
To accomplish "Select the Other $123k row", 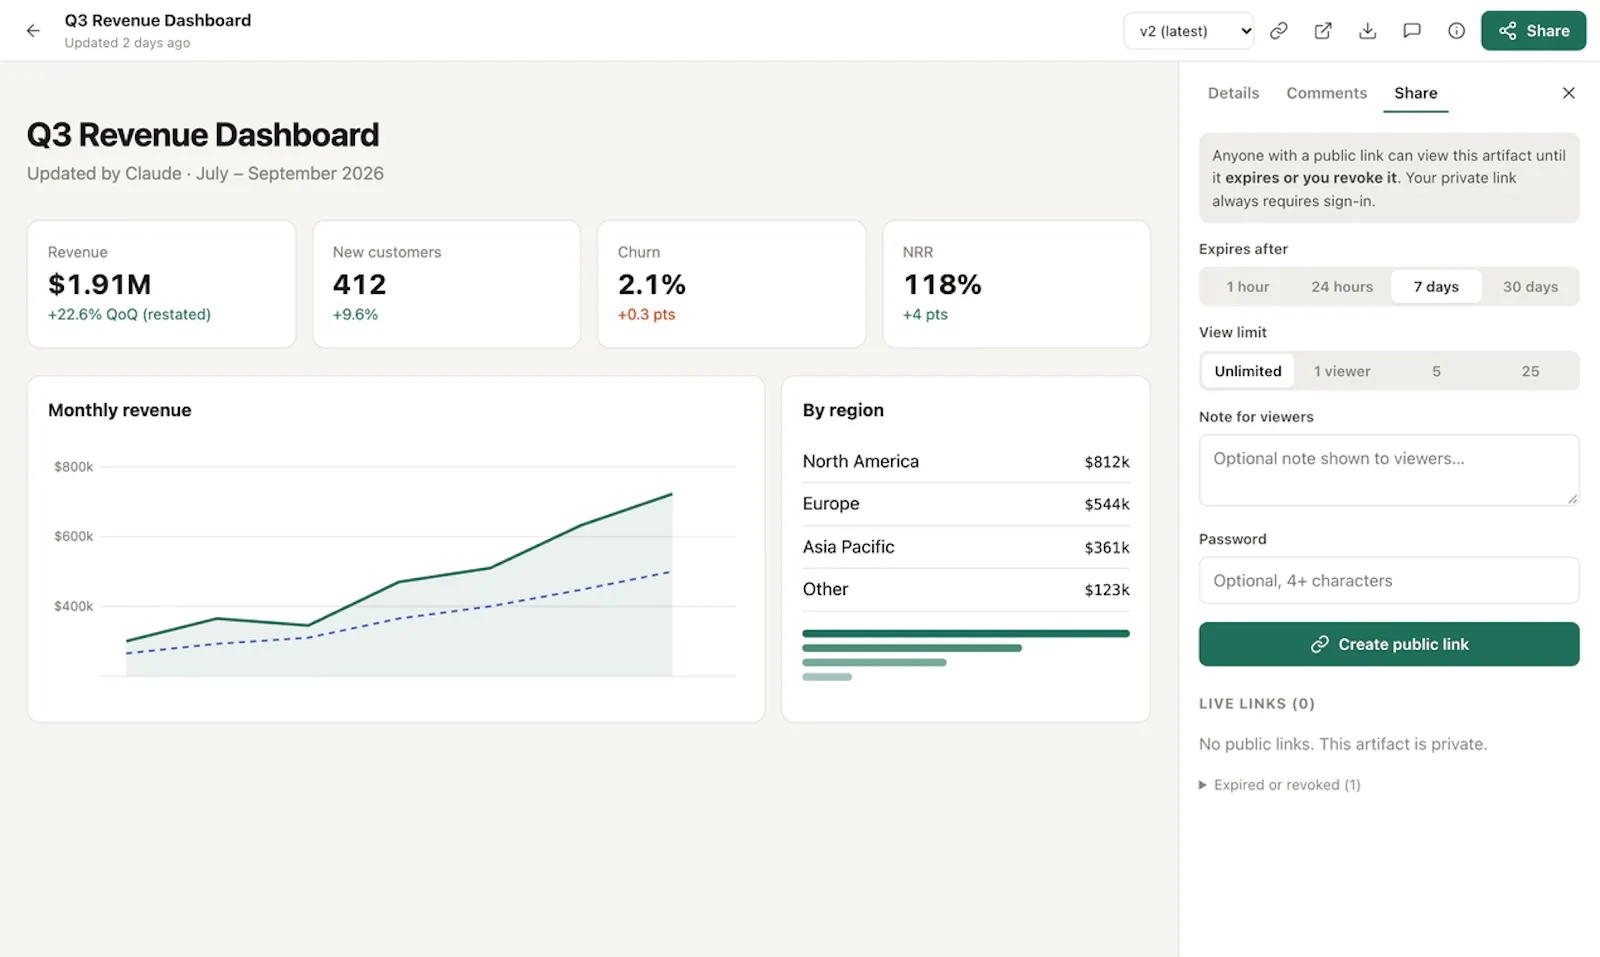I will pyautogui.click(x=966, y=590).
